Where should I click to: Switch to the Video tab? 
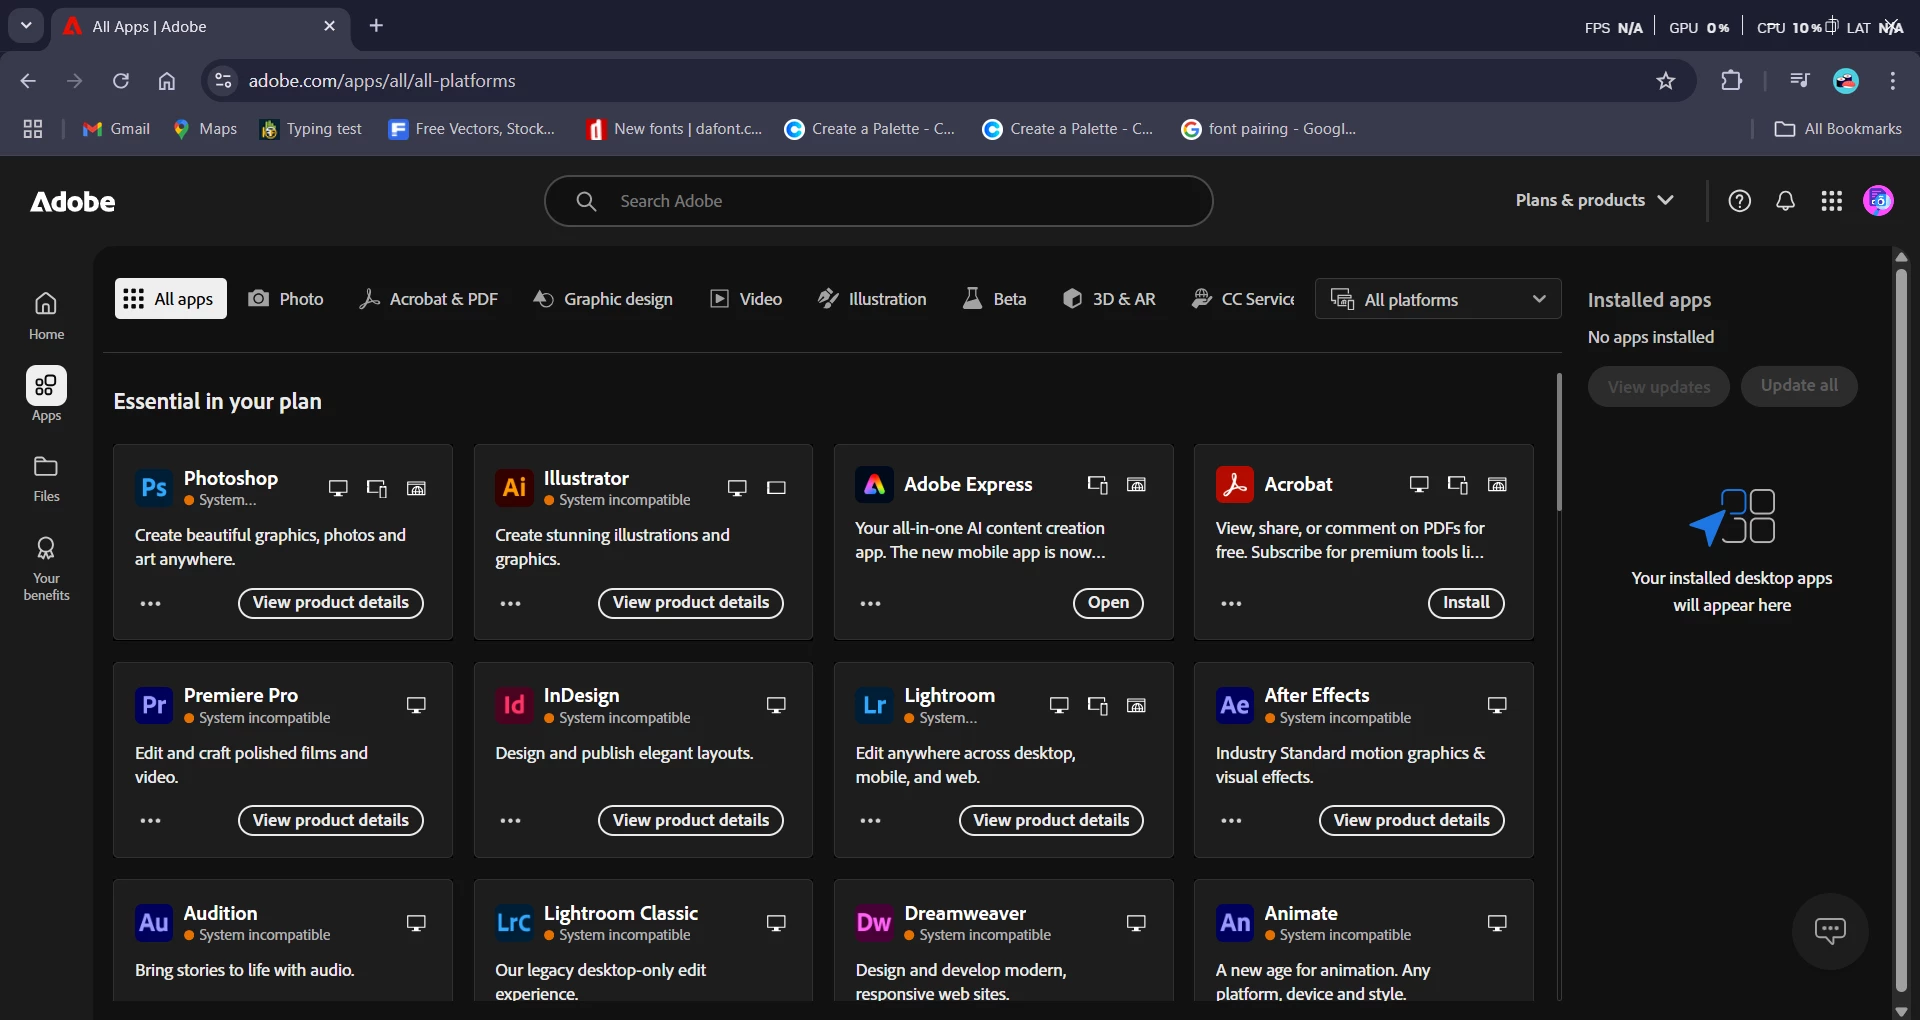coord(746,299)
